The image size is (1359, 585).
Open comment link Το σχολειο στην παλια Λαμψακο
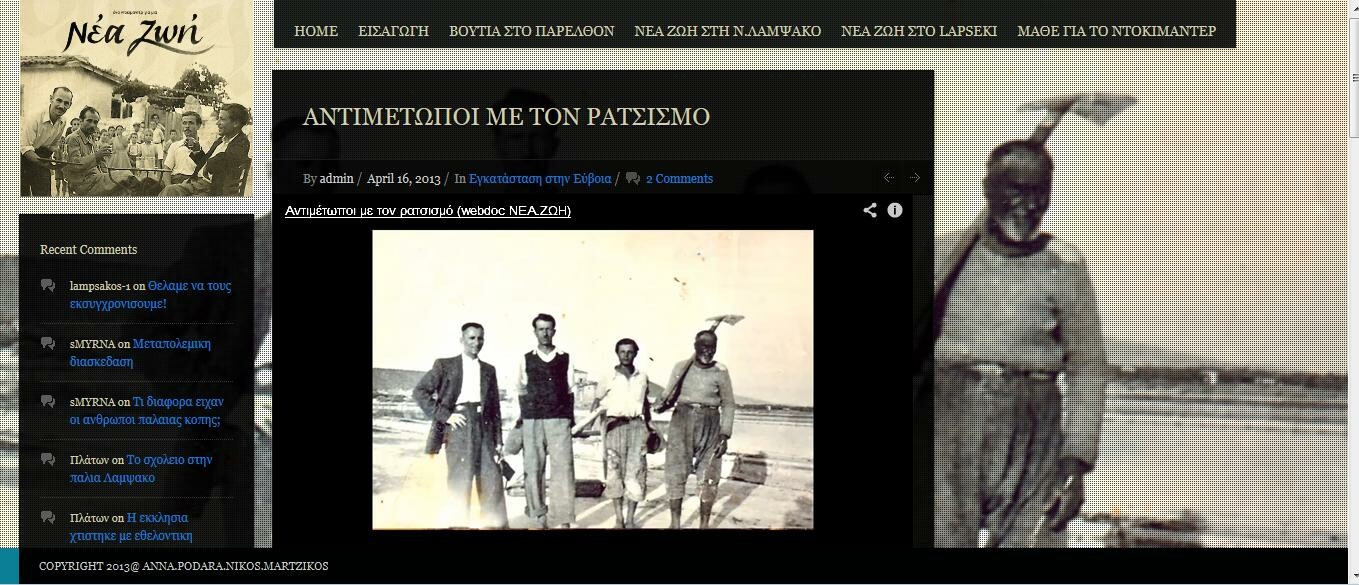(x=141, y=469)
